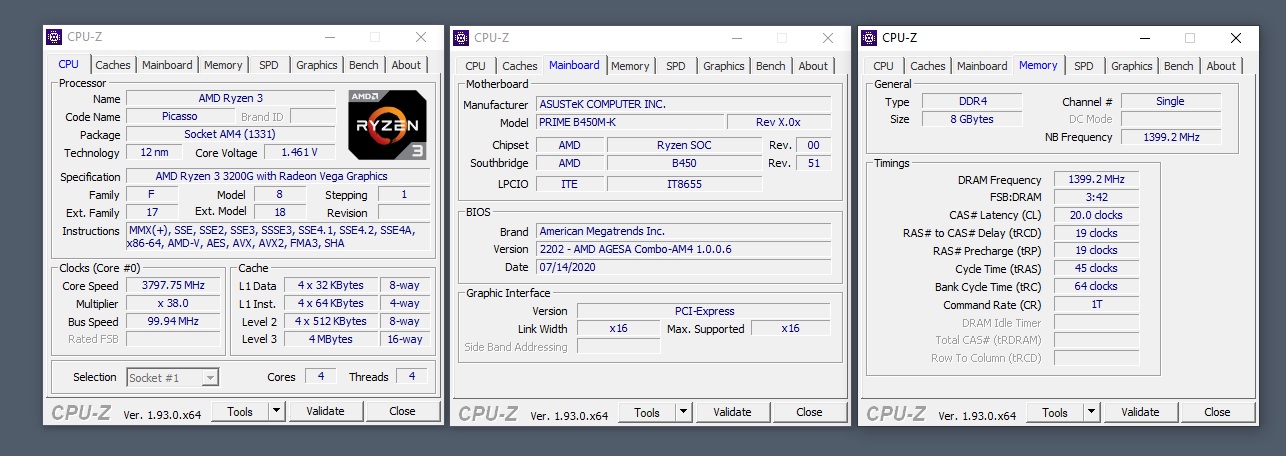Switch to About tab in Mainboard window
The height and width of the screenshot is (456, 1286).
tap(813, 66)
